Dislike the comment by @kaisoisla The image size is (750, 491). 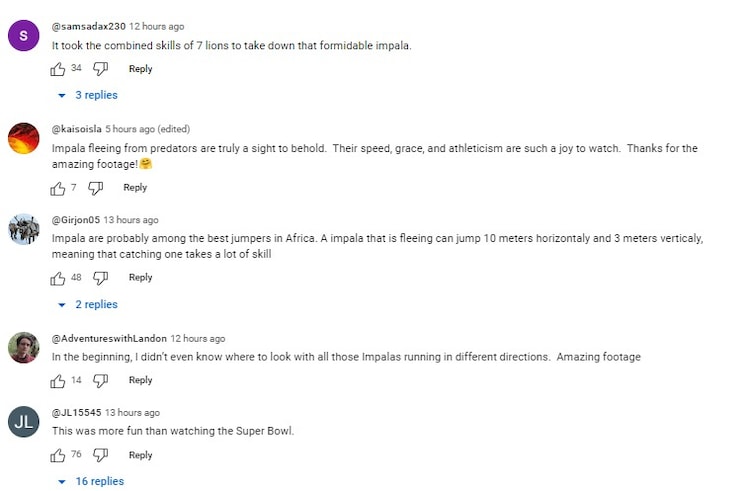pos(96,188)
